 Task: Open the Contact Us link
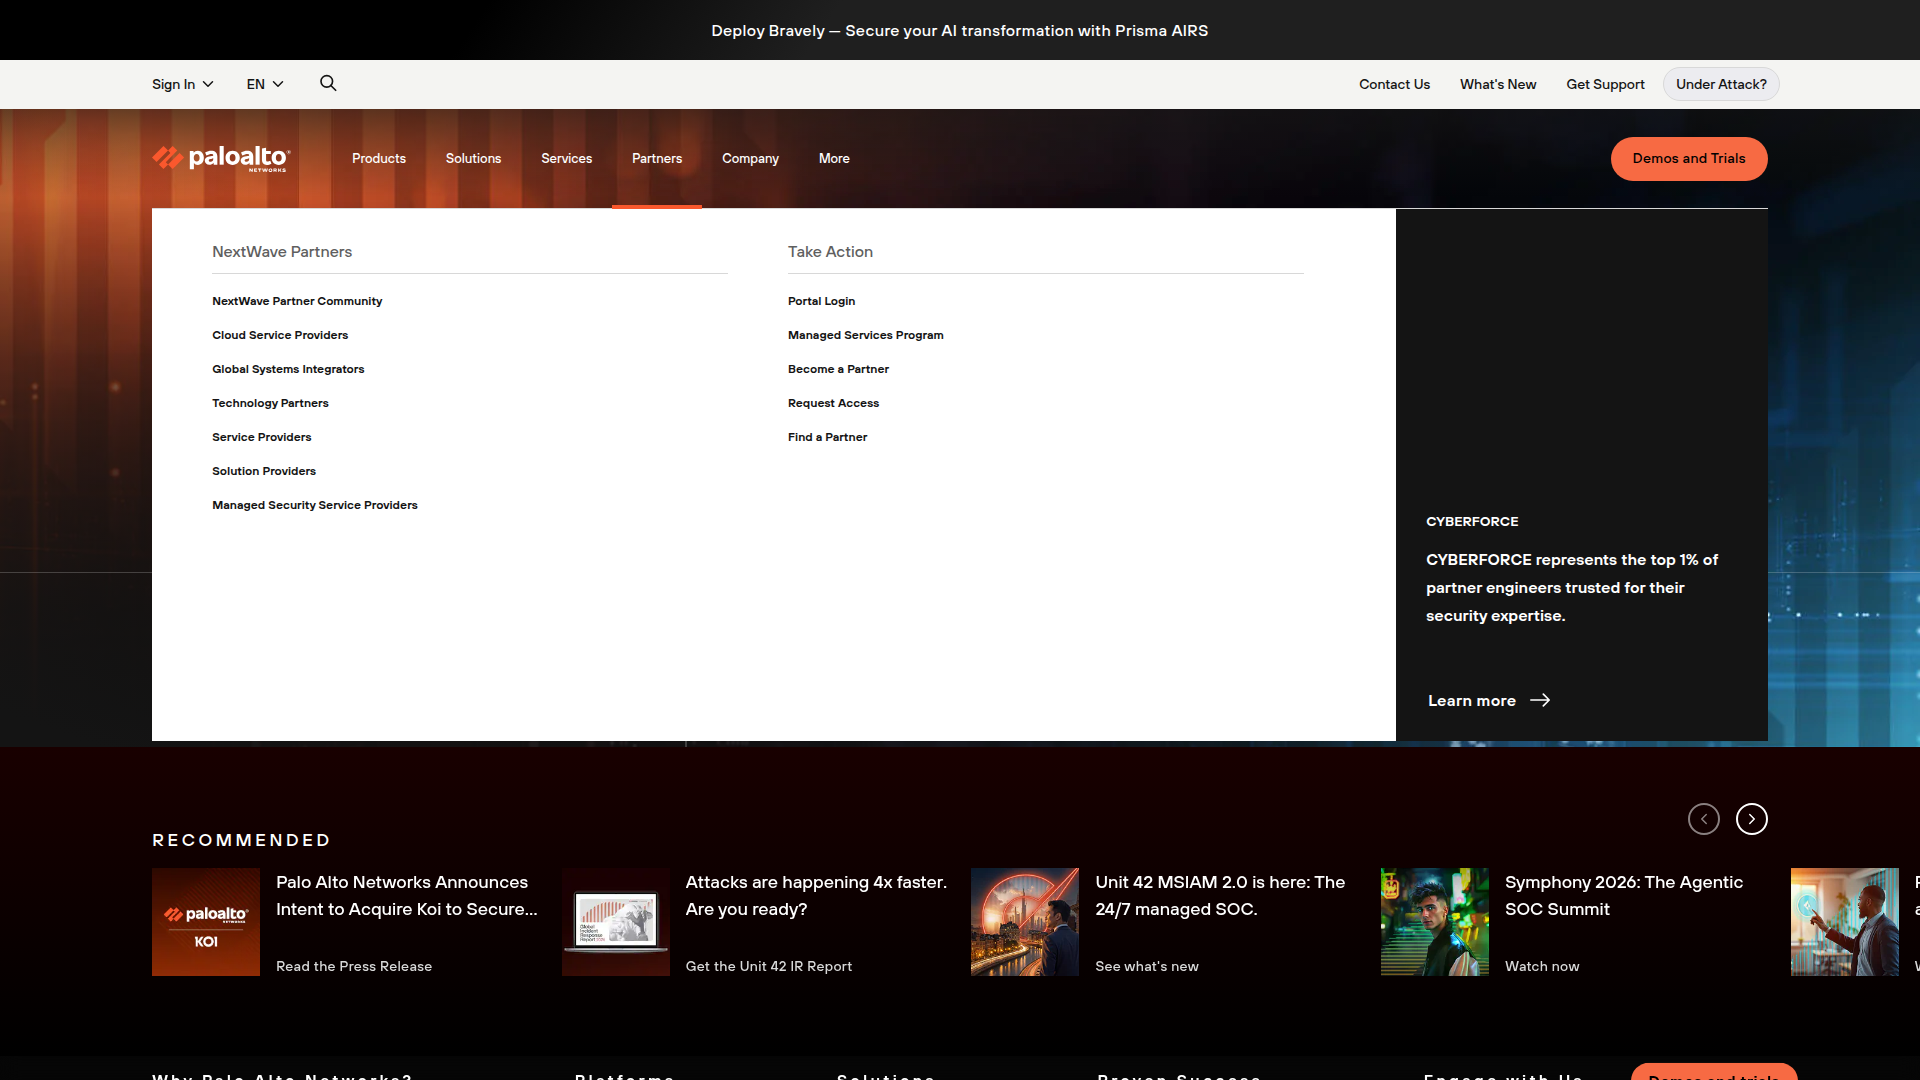(1394, 84)
